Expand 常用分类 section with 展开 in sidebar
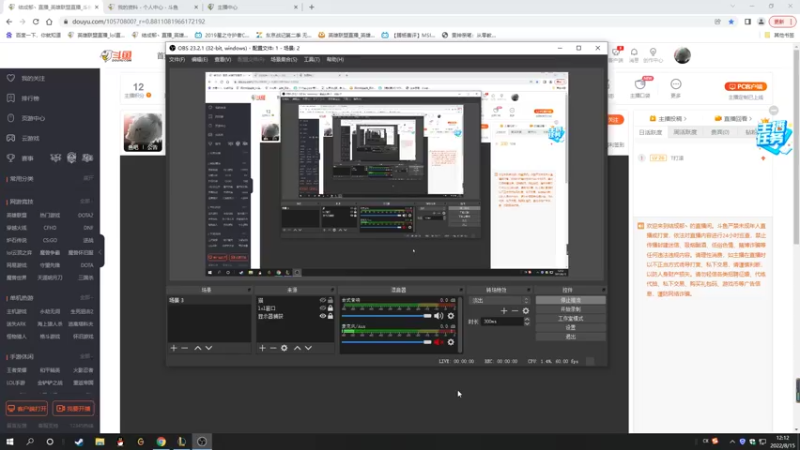800x450 pixels. pos(88,179)
